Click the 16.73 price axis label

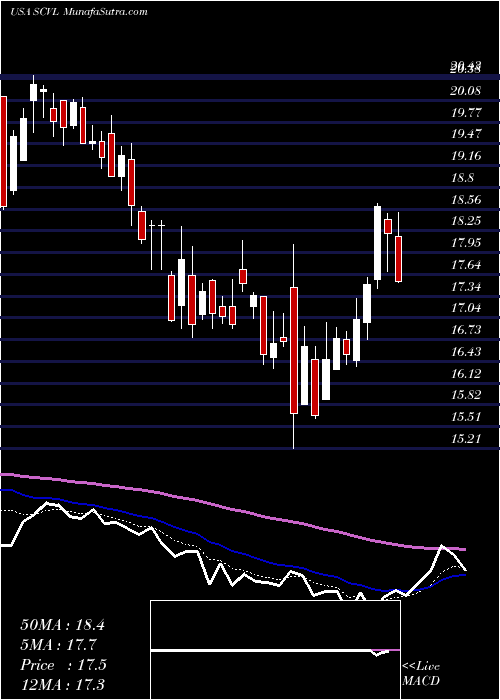(466, 330)
